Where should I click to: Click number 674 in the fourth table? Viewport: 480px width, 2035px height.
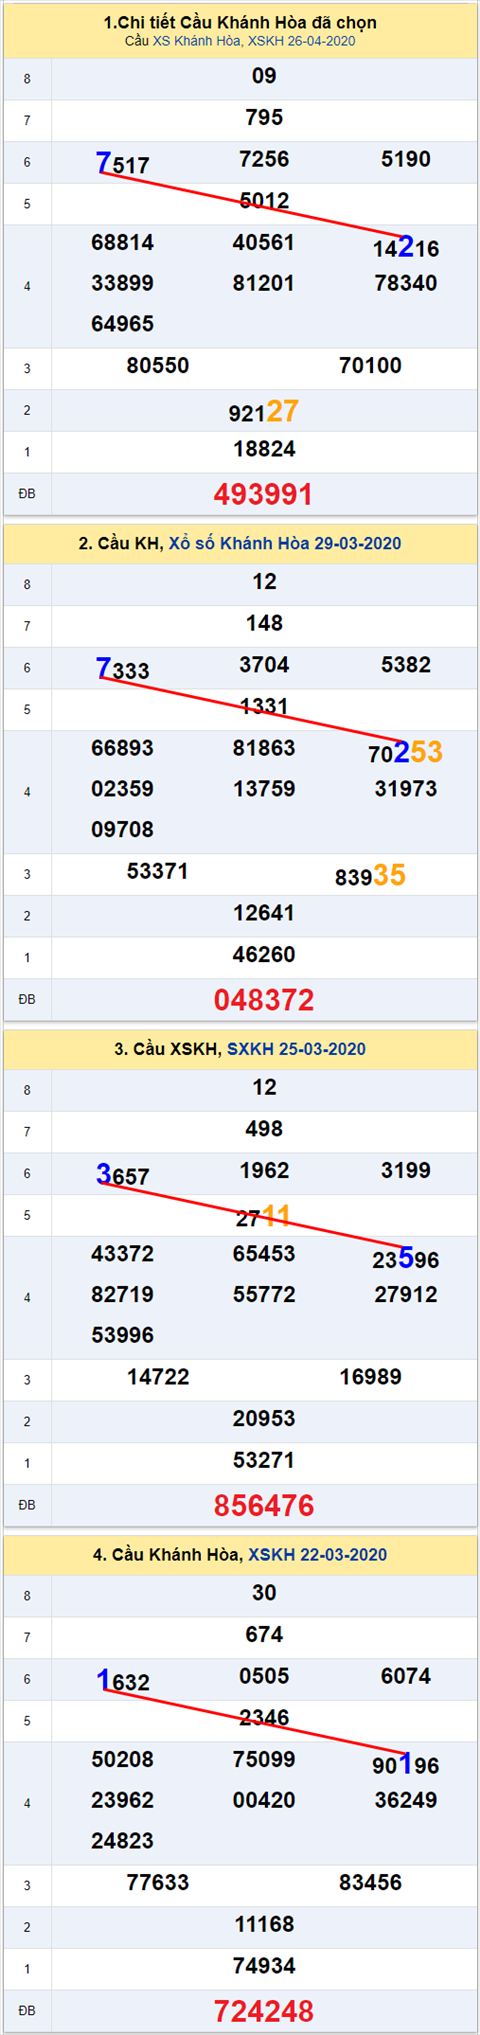pyautogui.click(x=264, y=1635)
